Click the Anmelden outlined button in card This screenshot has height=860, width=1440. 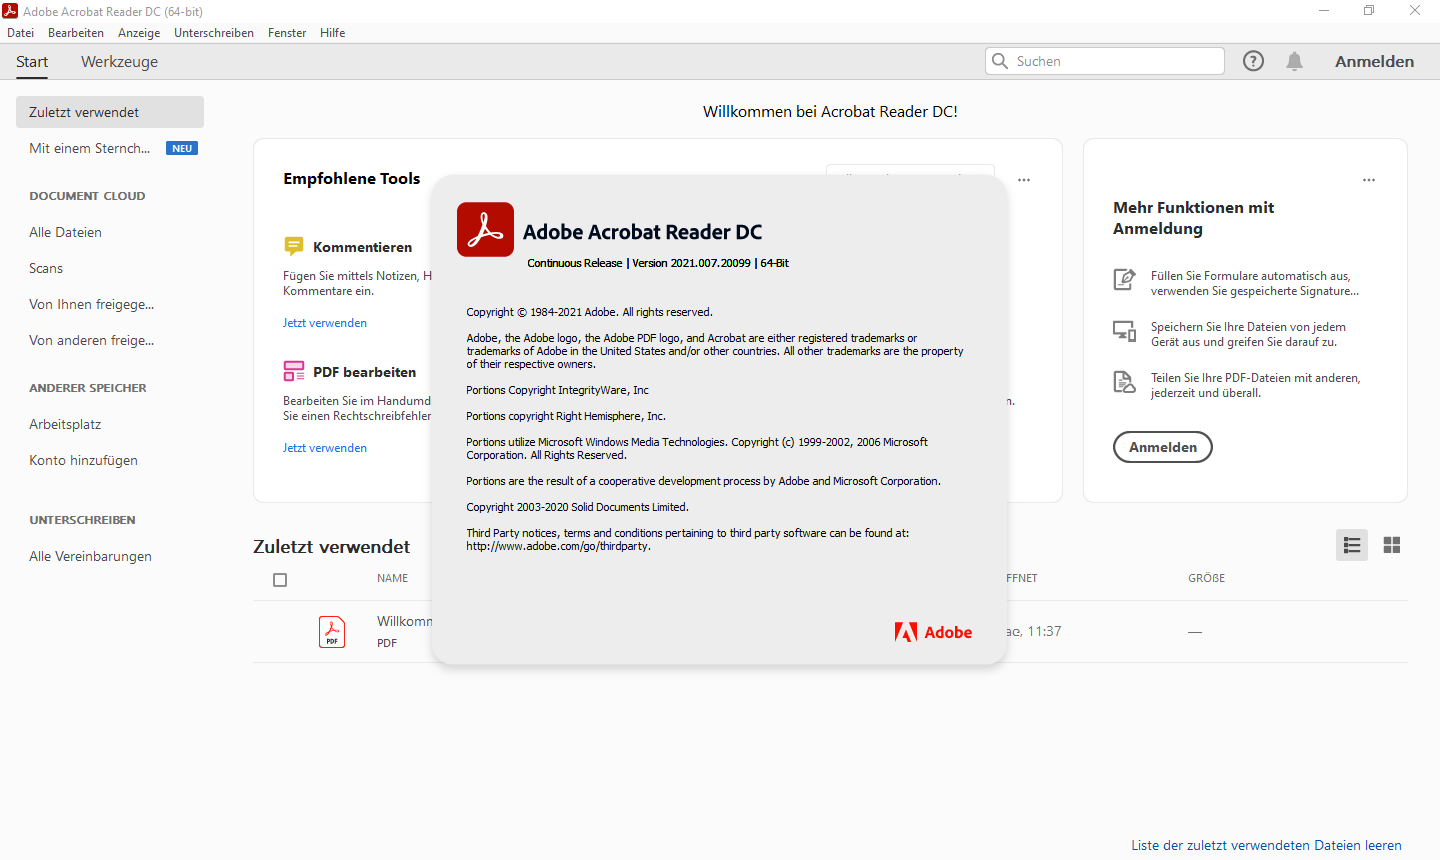pos(1163,447)
